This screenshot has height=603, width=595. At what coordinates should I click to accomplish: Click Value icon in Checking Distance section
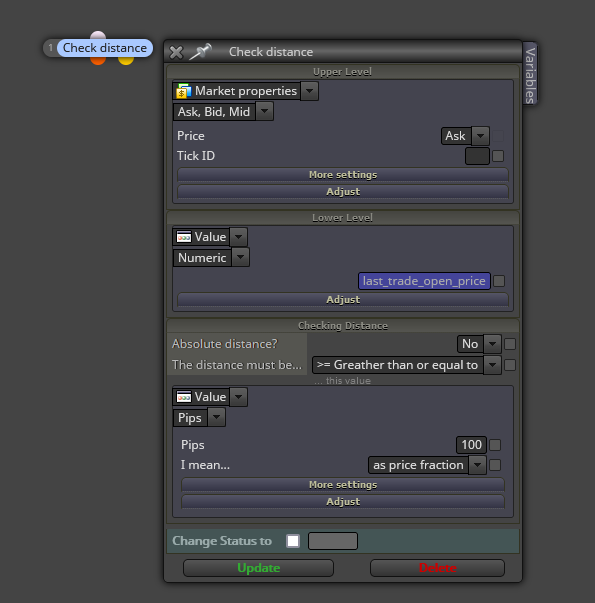(x=184, y=397)
